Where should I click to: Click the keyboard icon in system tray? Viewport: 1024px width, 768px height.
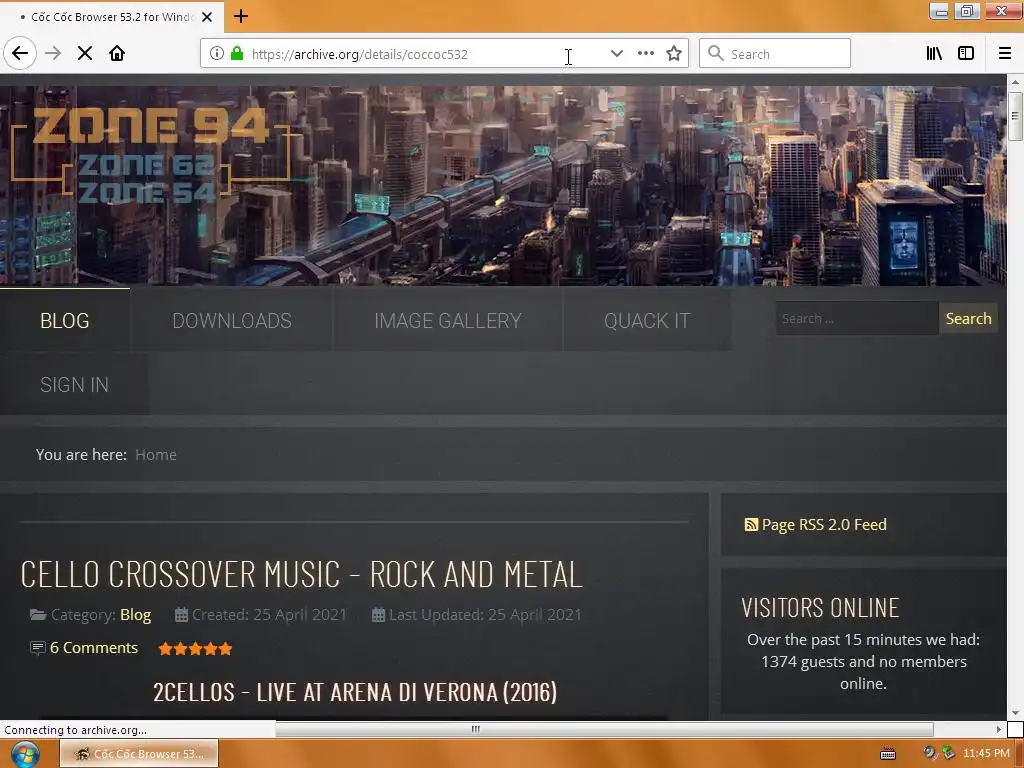tap(888, 754)
